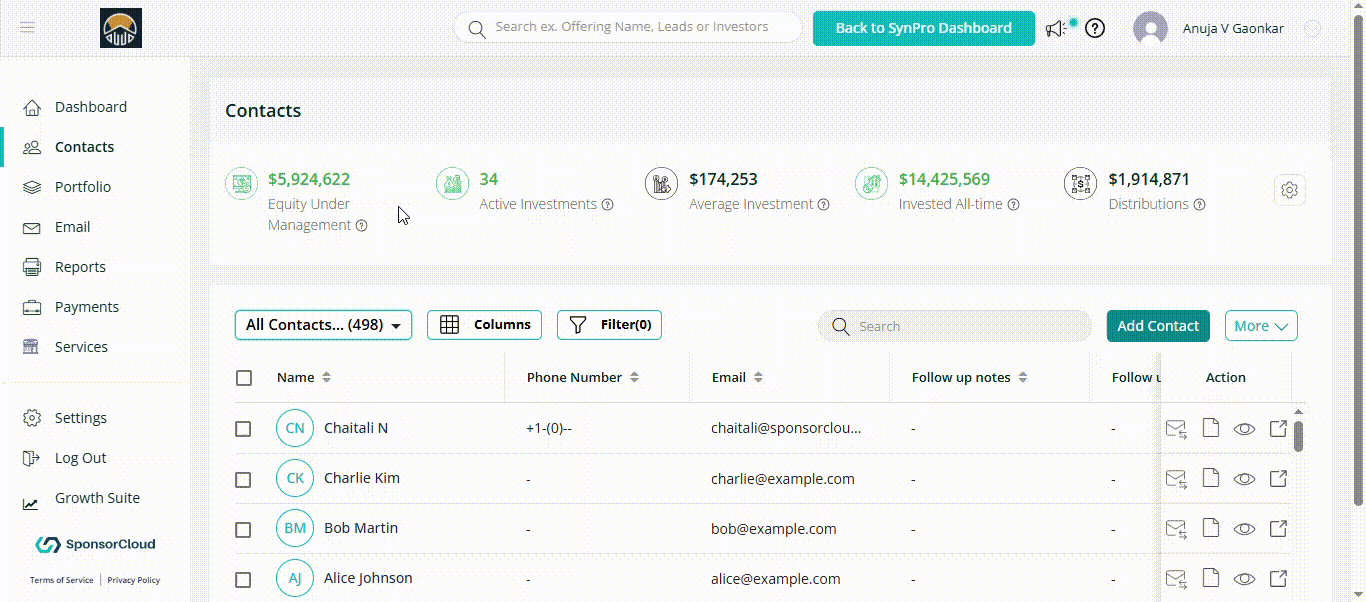Expand the All Contacts dropdown
The height and width of the screenshot is (602, 1366).
tap(323, 325)
